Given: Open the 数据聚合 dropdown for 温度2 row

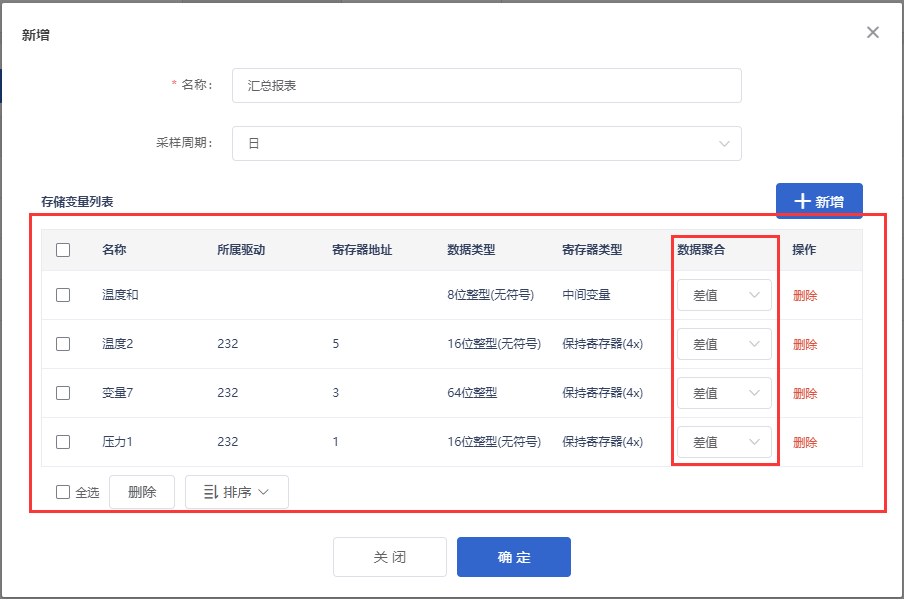Looking at the screenshot, I should click(x=724, y=344).
